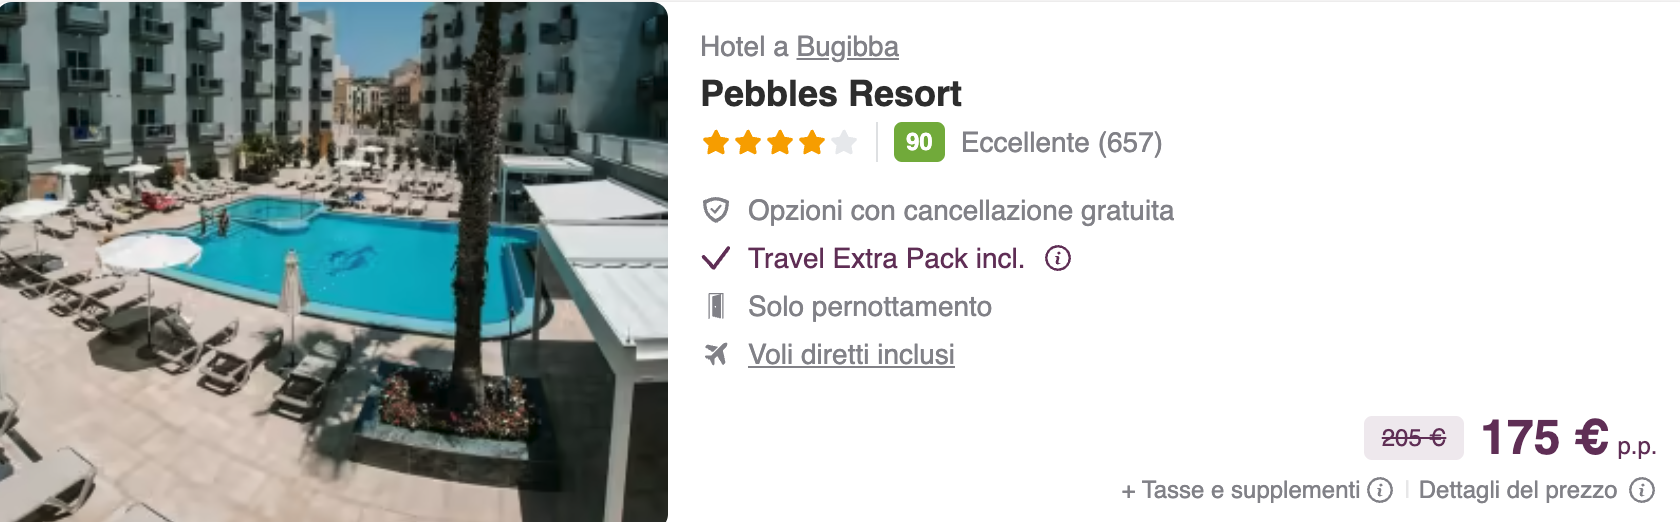Click the door icon for Solo pernottamento

716,306
